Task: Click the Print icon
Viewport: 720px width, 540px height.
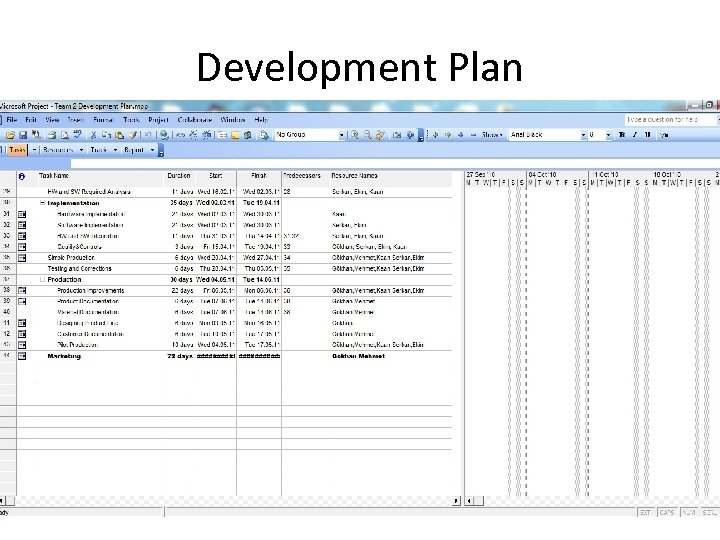Action: [52, 135]
